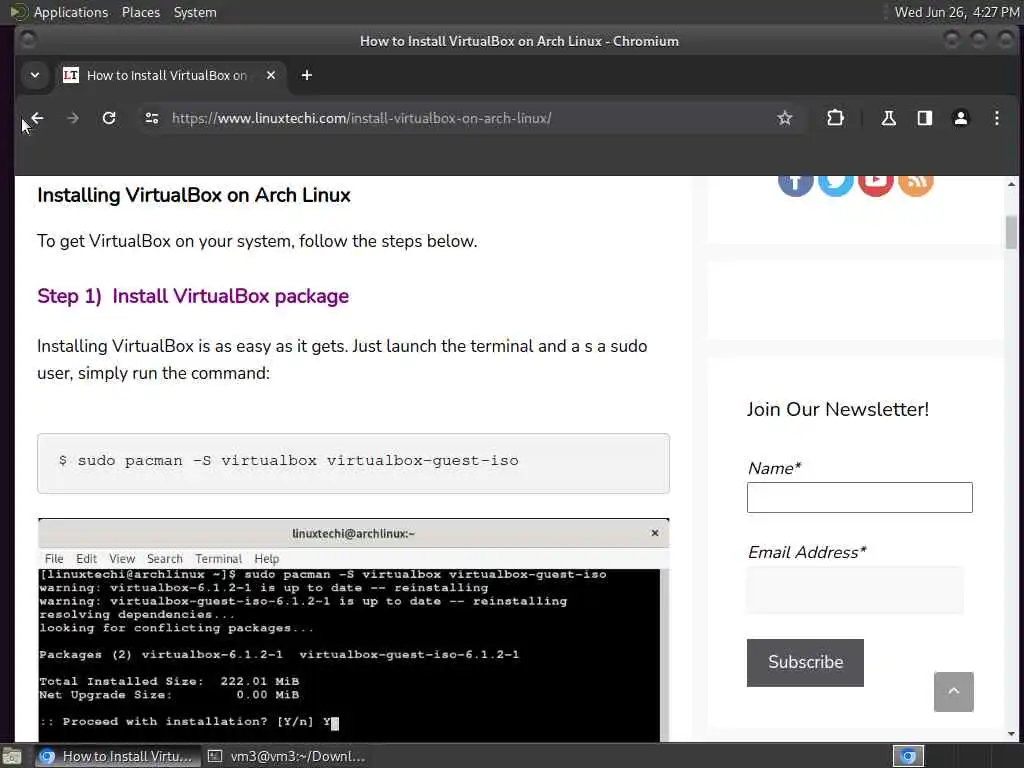Click the sudo pacman command code block

click(x=353, y=463)
